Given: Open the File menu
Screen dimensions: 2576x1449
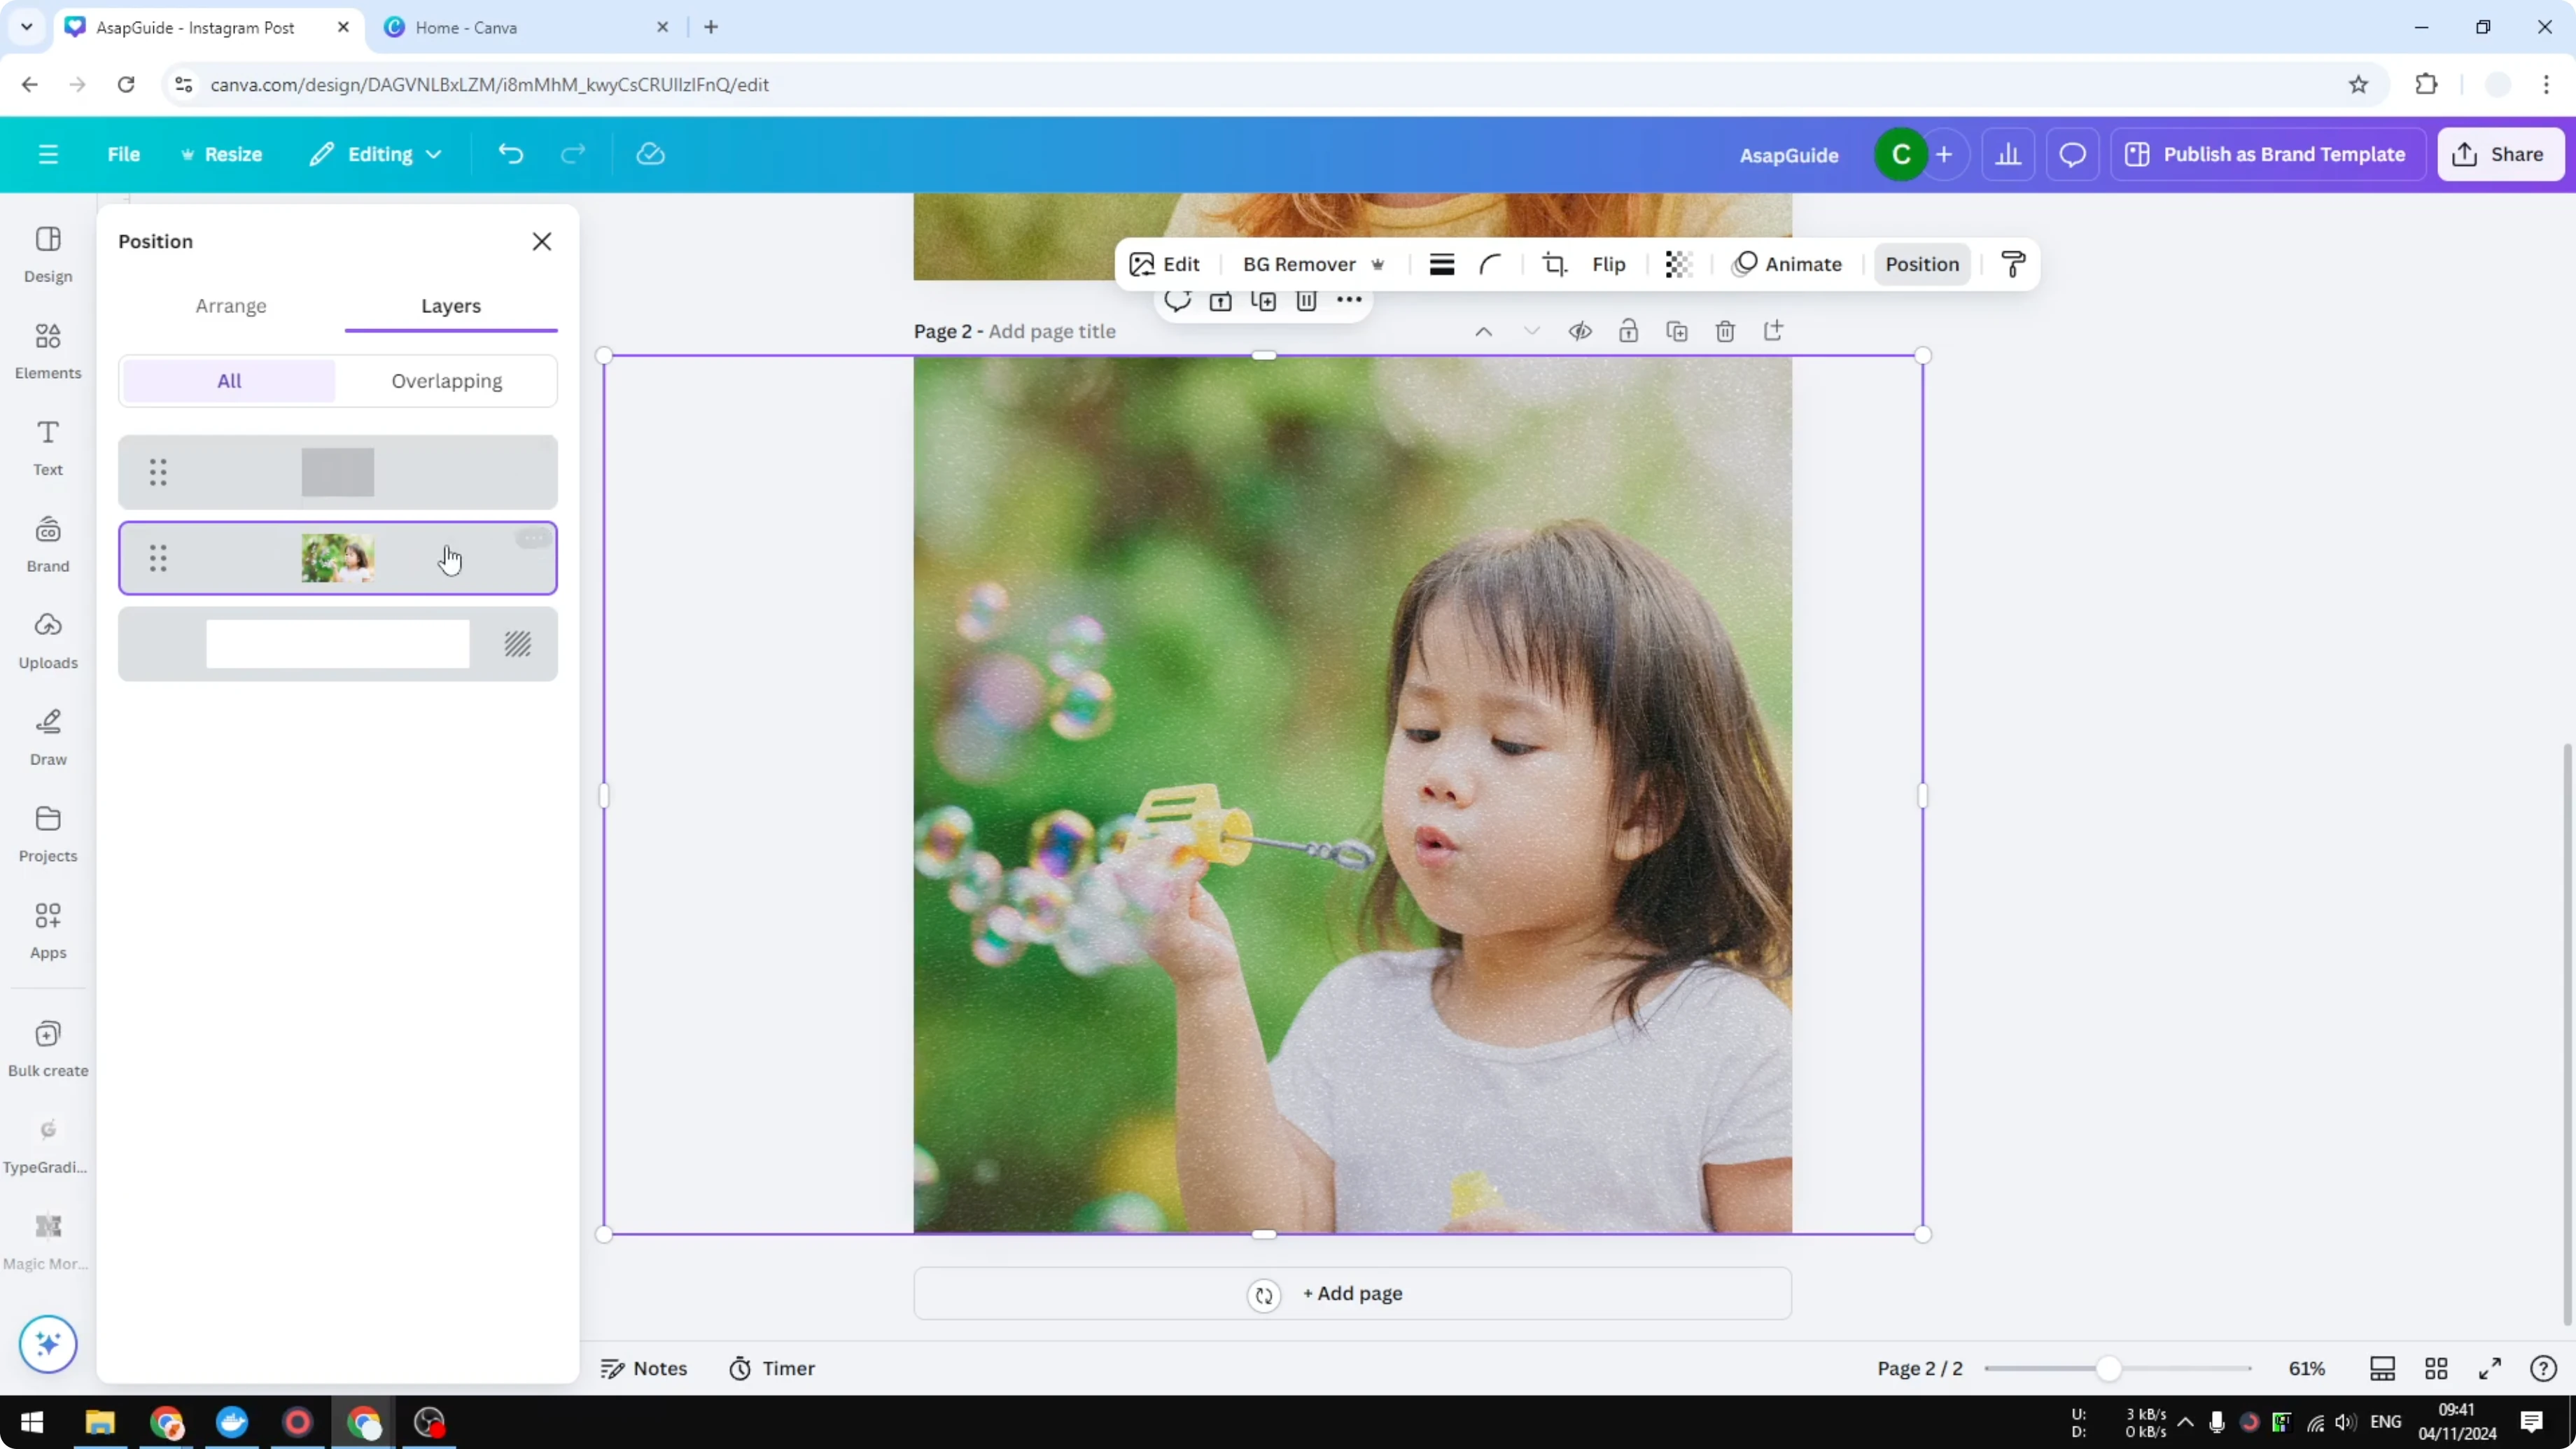Looking at the screenshot, I should (124, 154).
